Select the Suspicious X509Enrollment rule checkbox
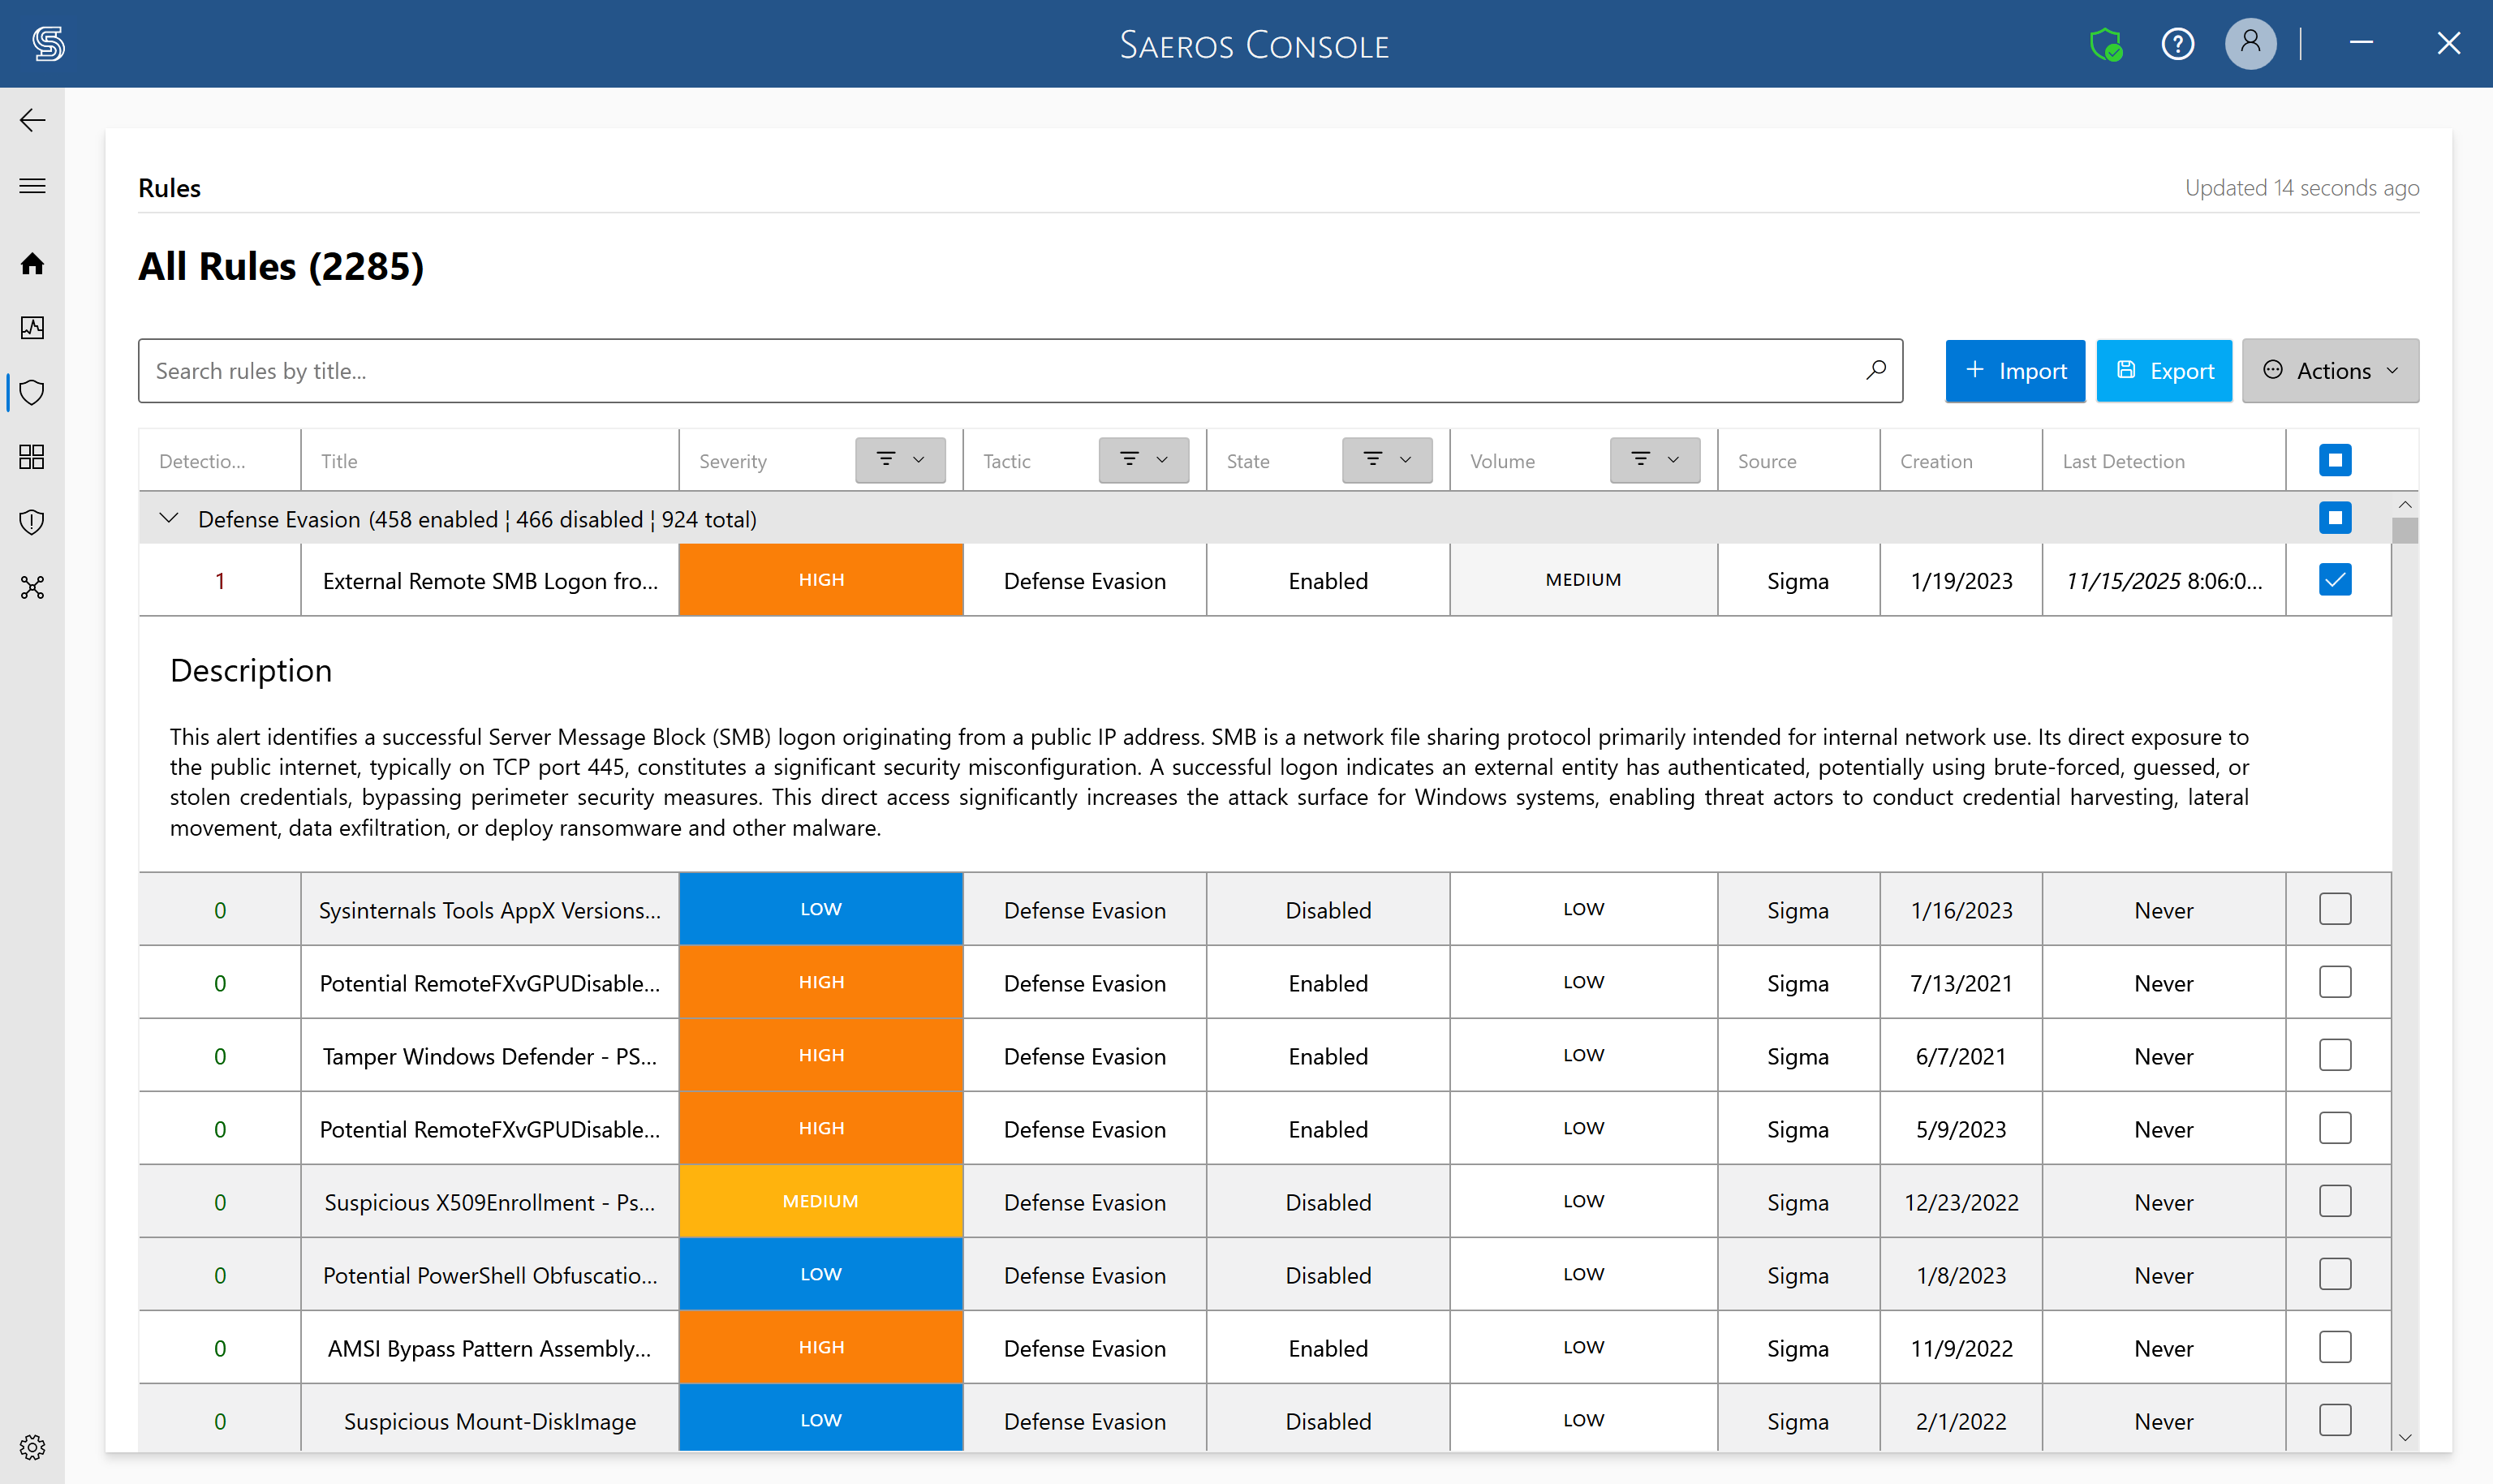 click(x=2335, y=1201)
